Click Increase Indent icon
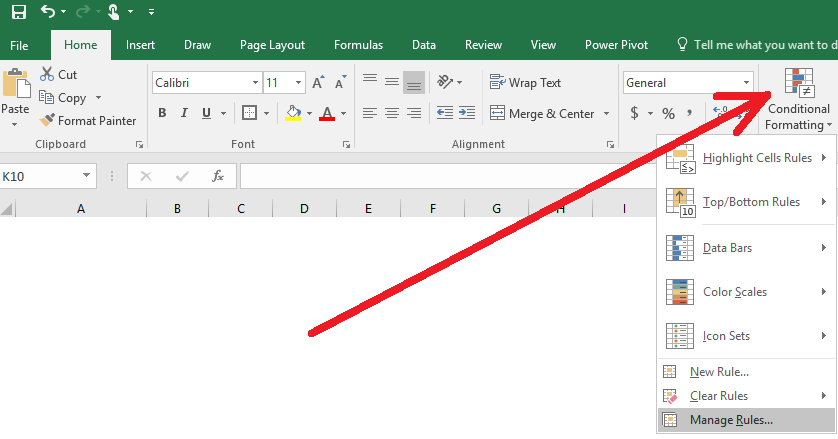 (x=467, y=113)
